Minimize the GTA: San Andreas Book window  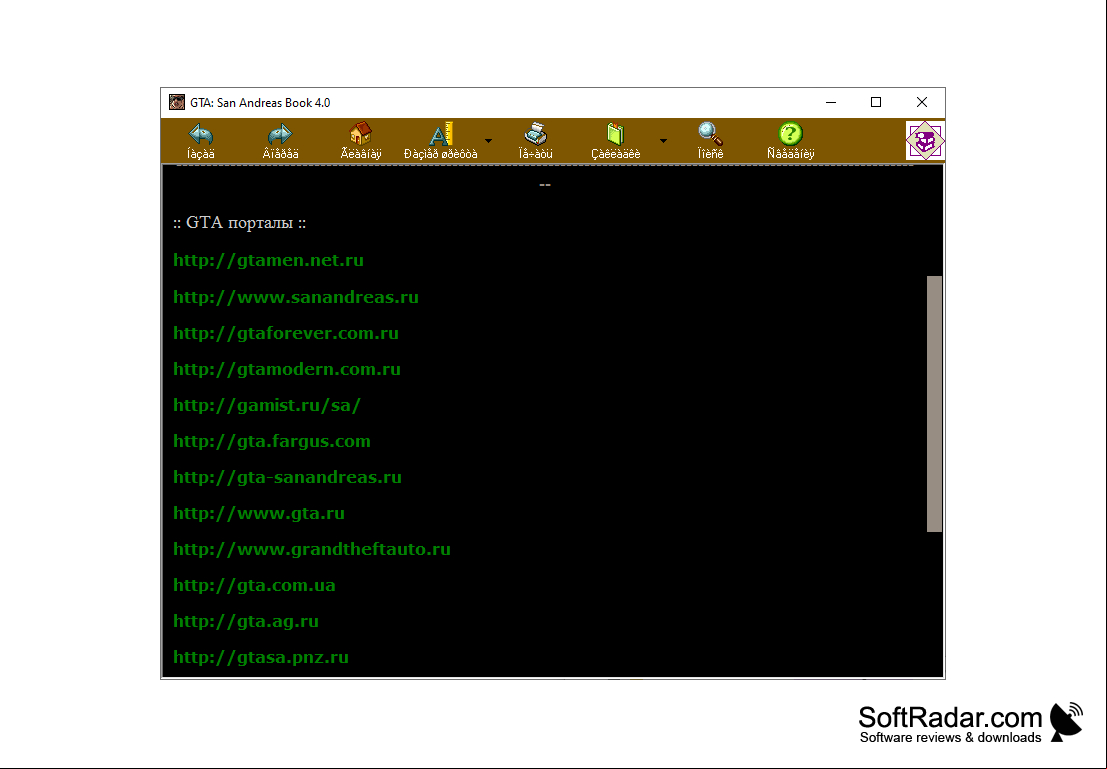831,102
